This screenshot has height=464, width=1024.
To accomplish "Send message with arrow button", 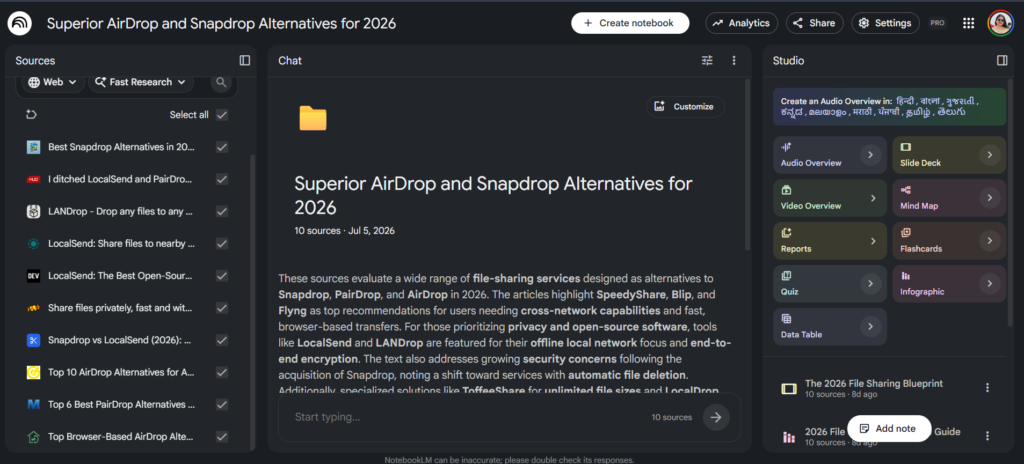I will (x=716, y=417).
